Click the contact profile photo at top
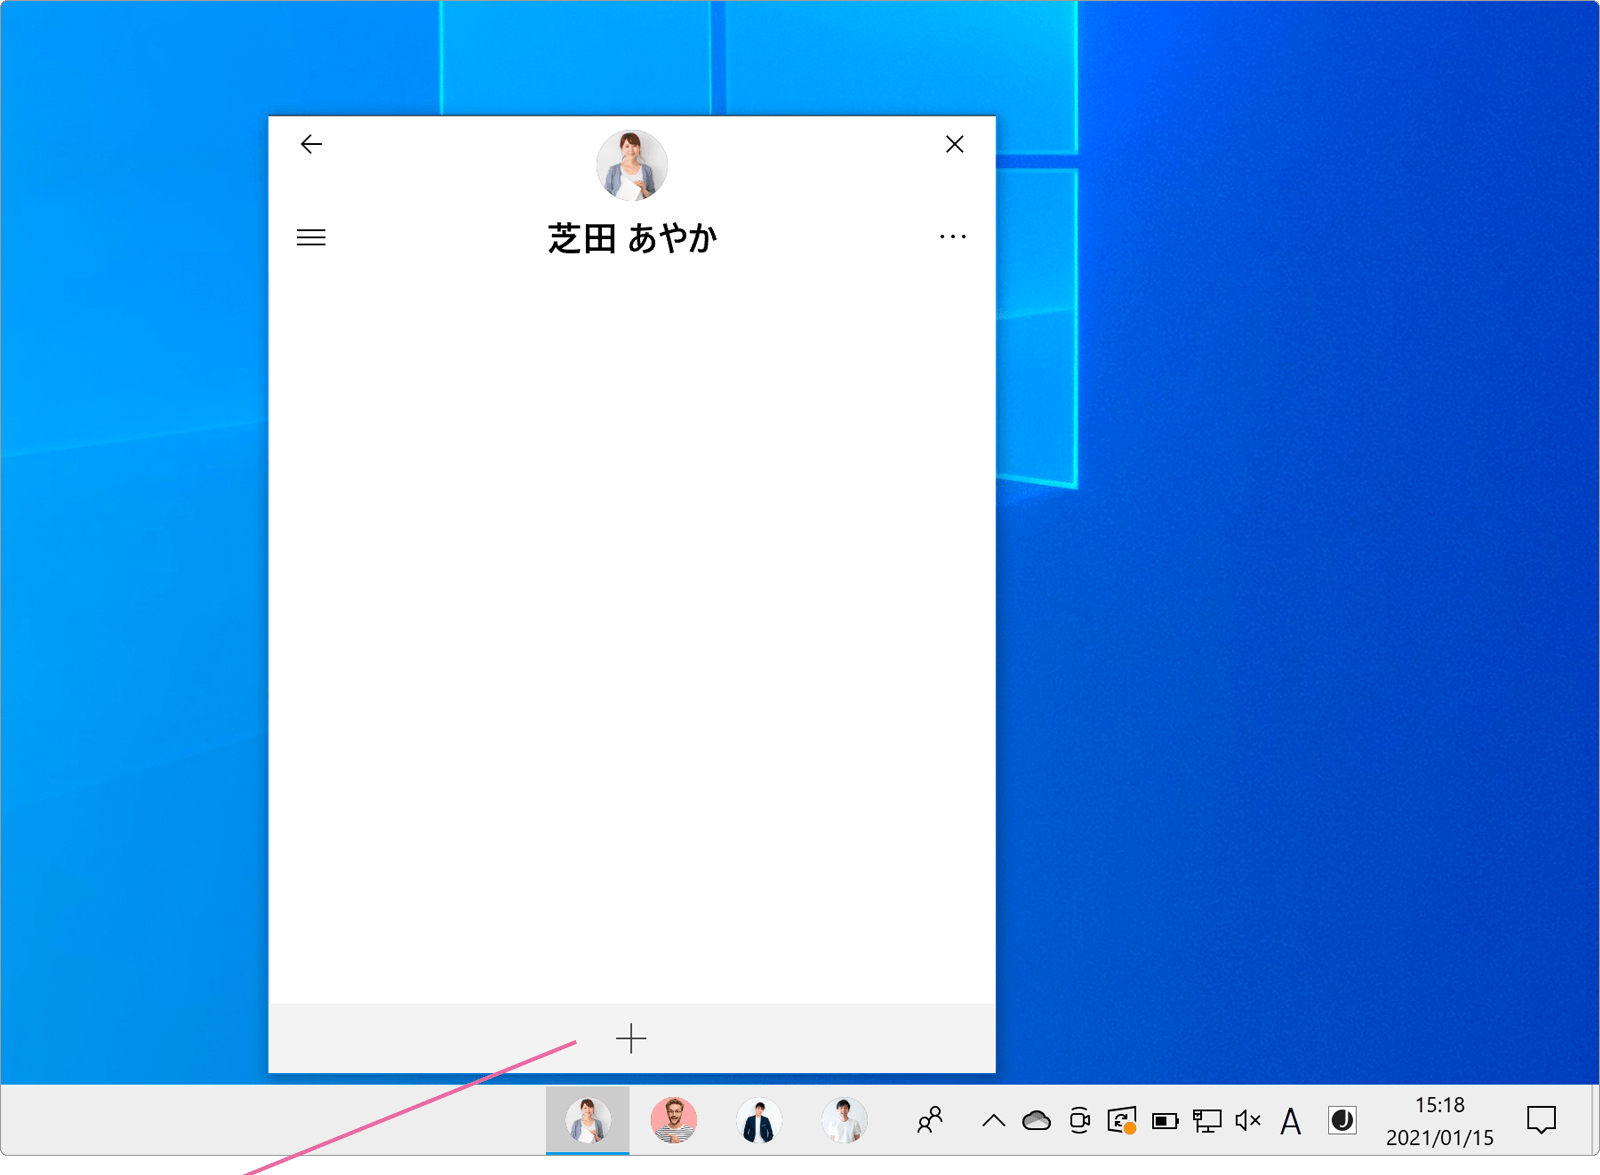1600x1175 pixels. tap(632, 165)
